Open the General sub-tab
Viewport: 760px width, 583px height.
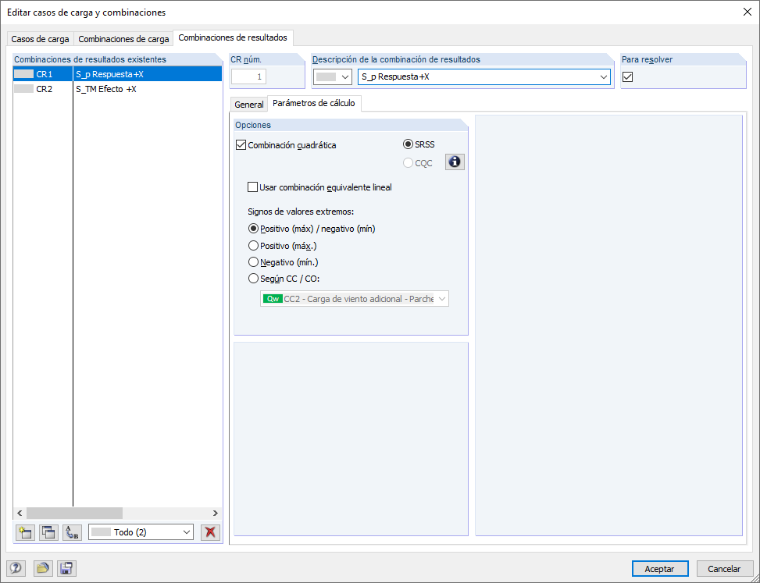point(249,104)
